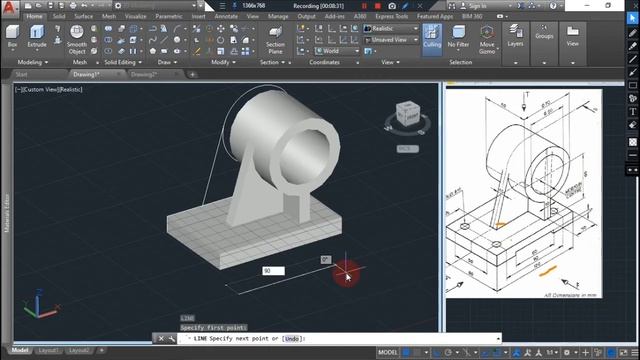Open the World UCS dropdown
The width and height of the screenshot is (640, 360).
(337, 51)
